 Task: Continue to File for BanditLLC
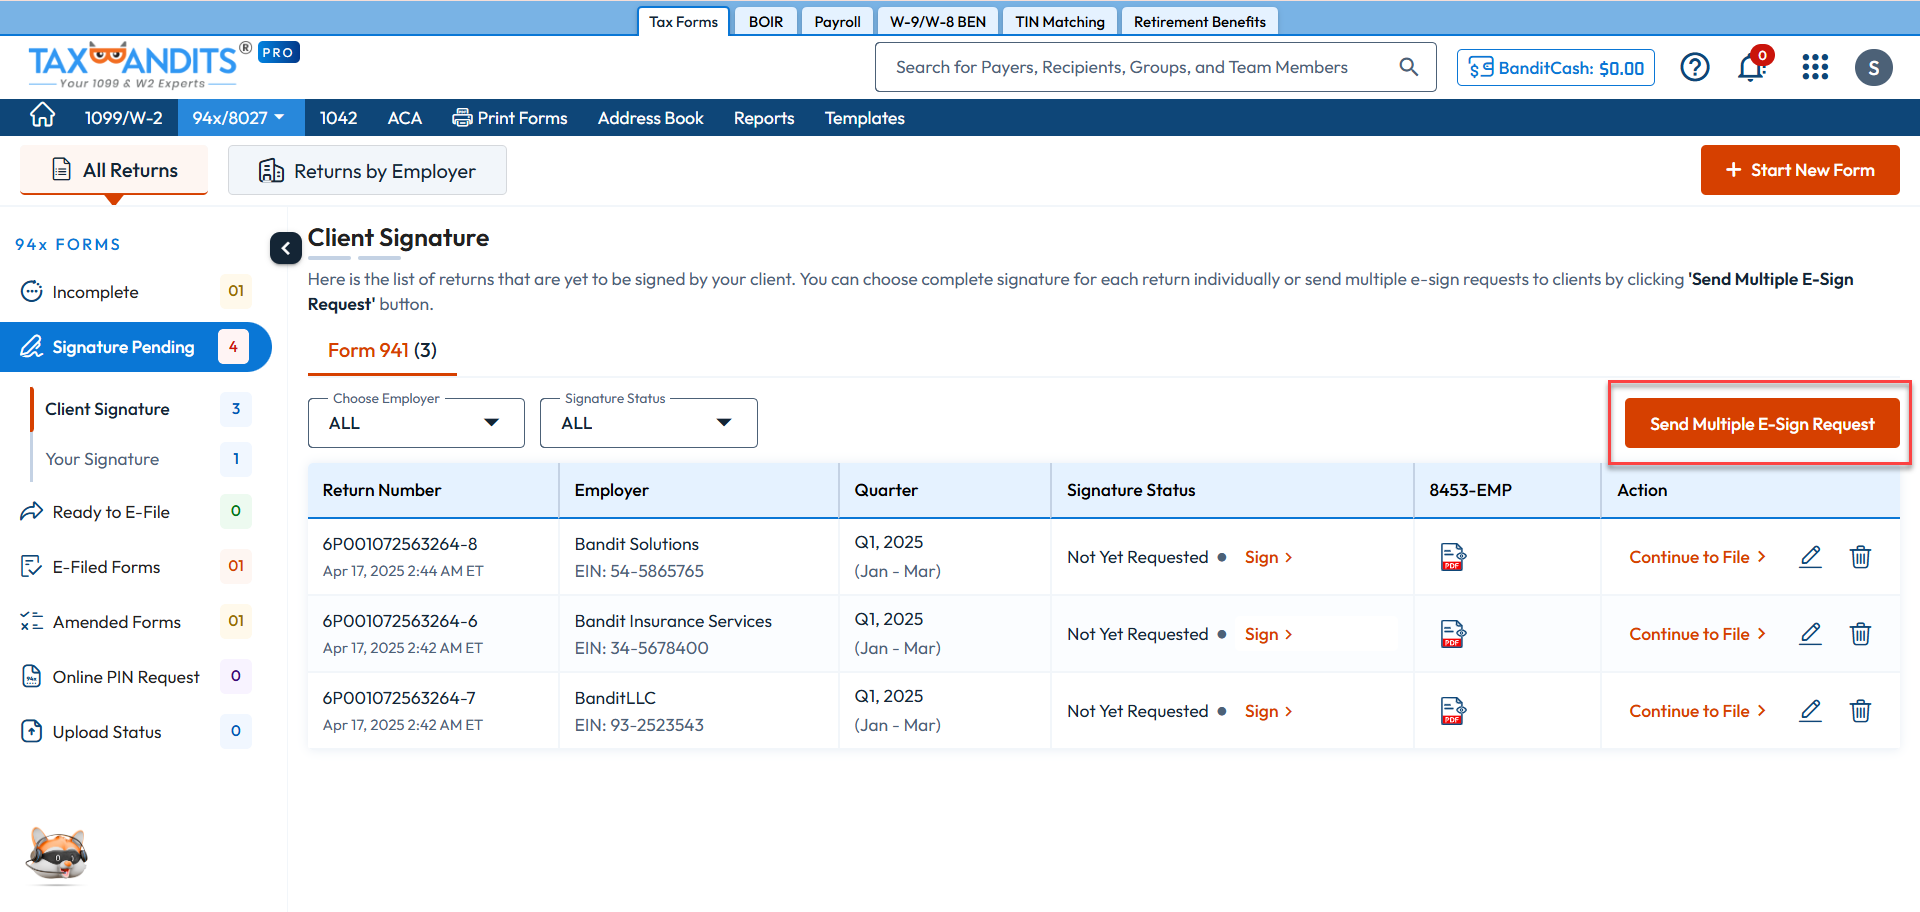pos(1697,711)
